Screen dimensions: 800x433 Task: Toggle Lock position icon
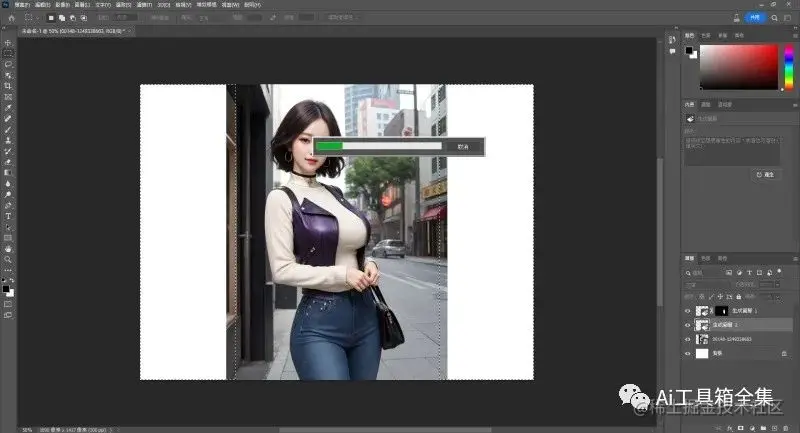[720, 297]
